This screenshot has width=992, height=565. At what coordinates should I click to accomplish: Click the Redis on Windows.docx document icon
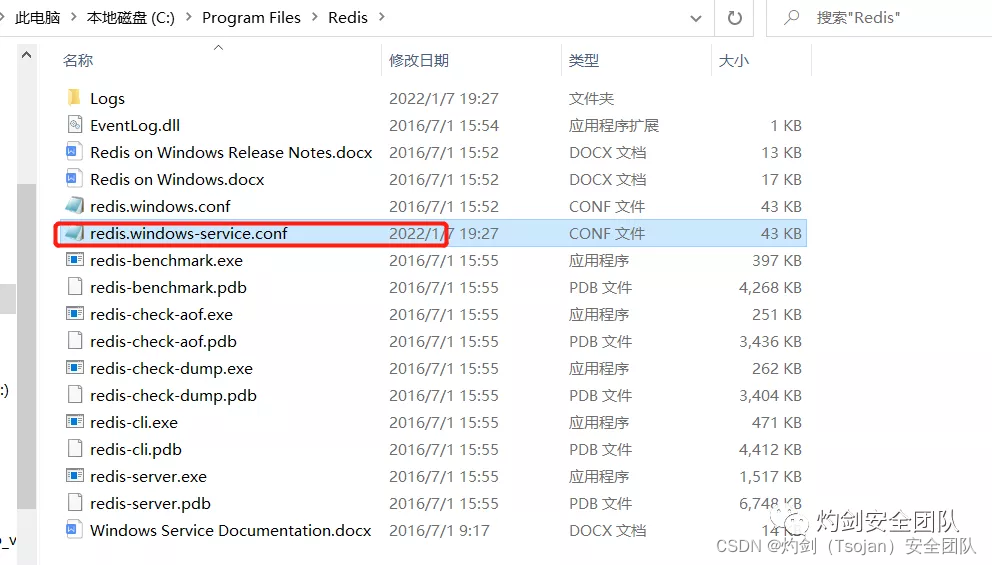tap(75, 179)
